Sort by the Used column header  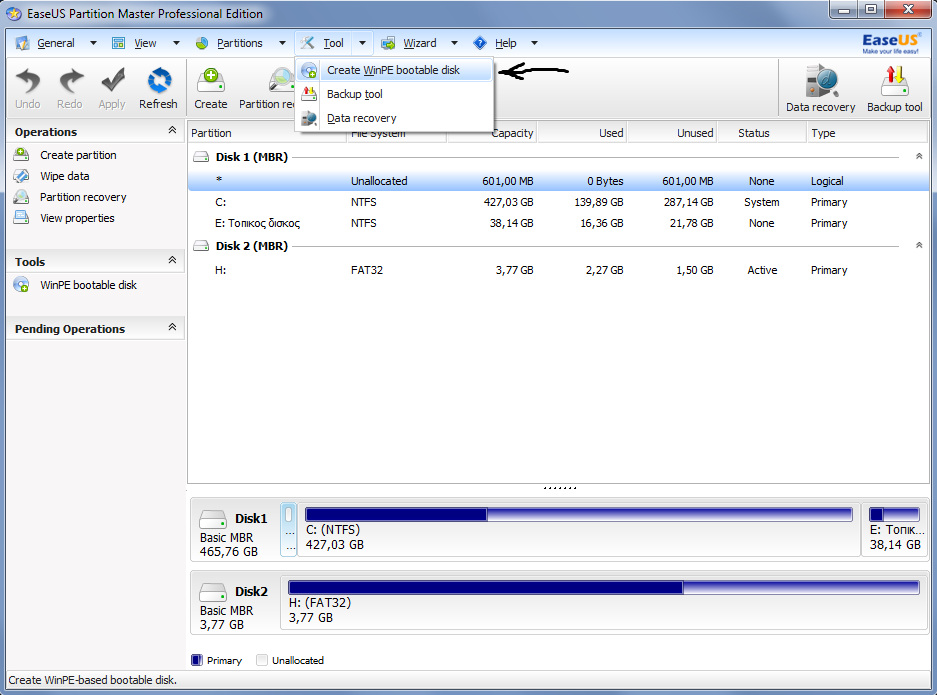tap(582, 133)
